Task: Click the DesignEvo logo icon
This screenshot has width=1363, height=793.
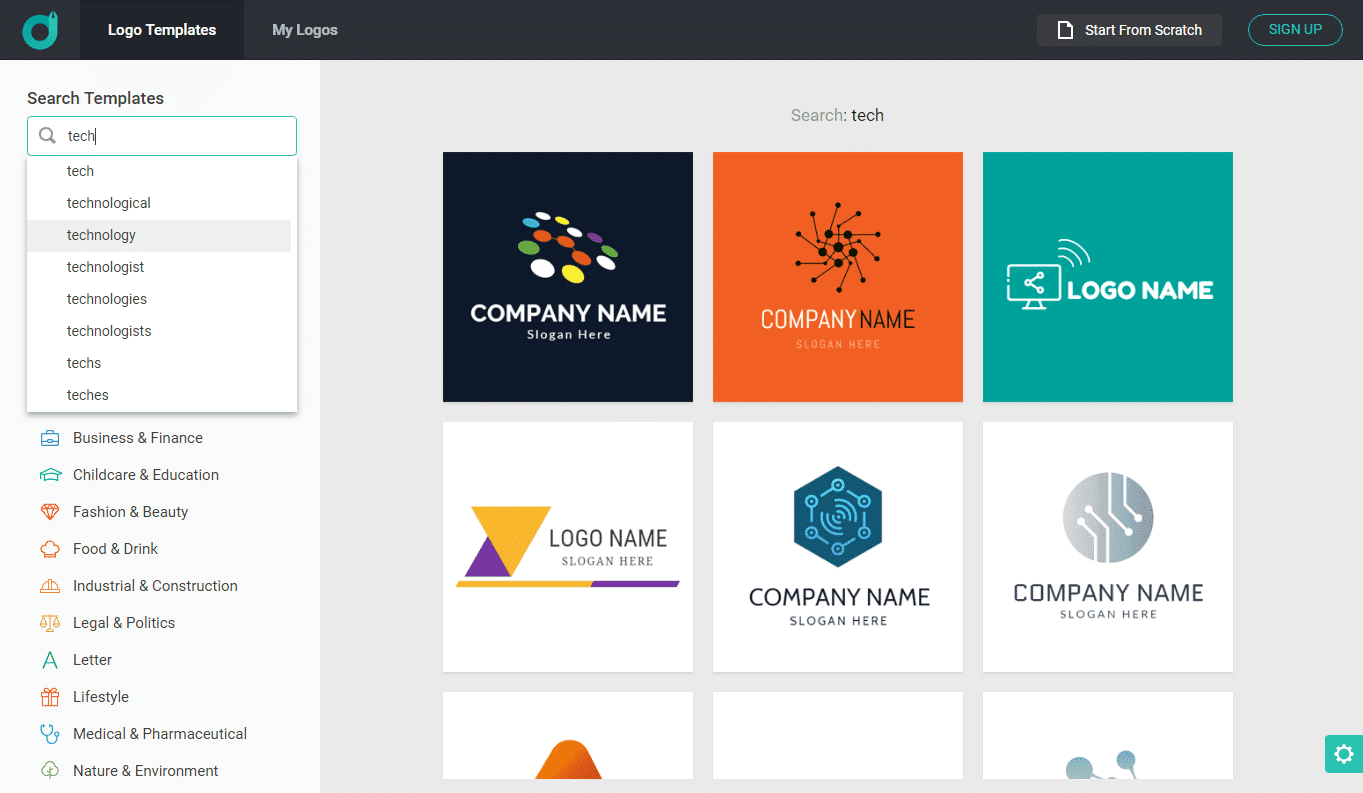Action: 40,30
